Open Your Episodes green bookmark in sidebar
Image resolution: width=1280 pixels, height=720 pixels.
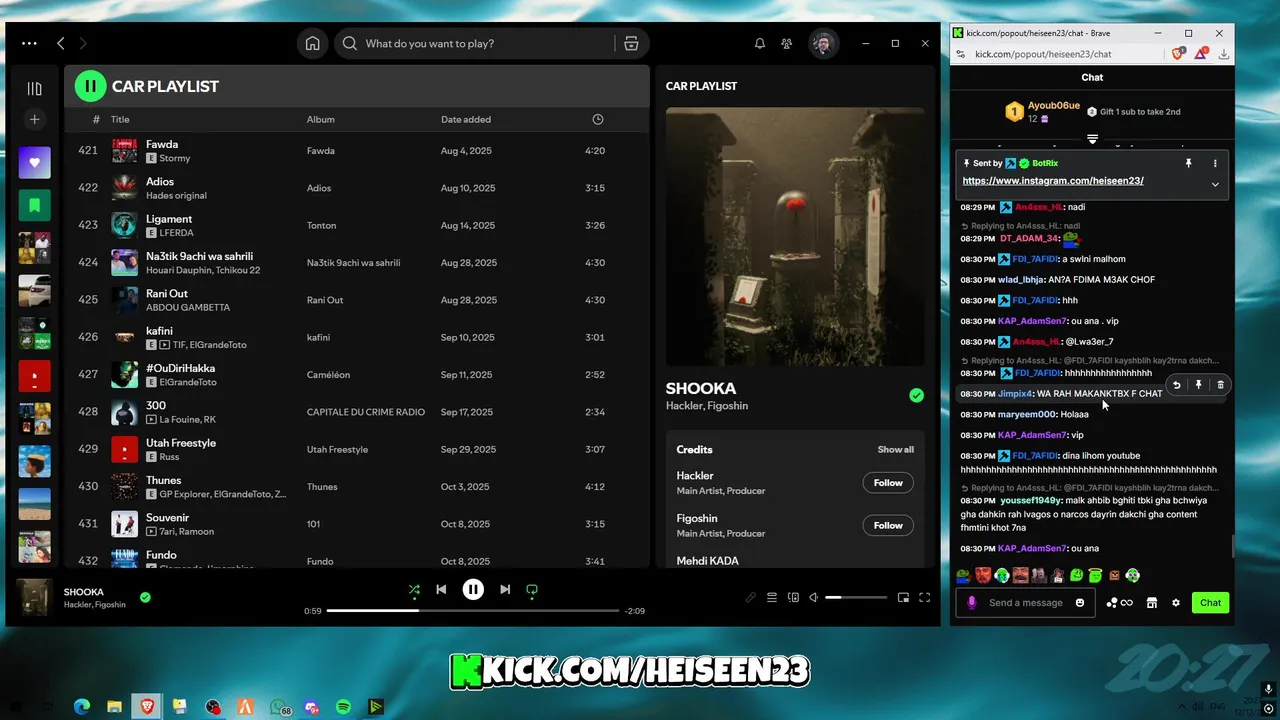34,205
